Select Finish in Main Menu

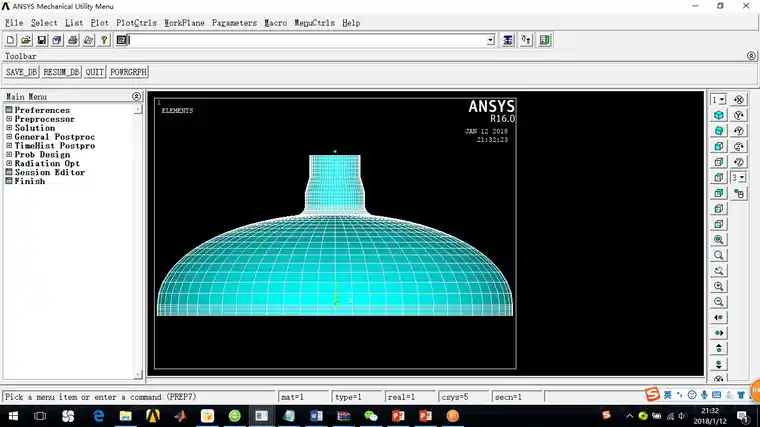30,181
